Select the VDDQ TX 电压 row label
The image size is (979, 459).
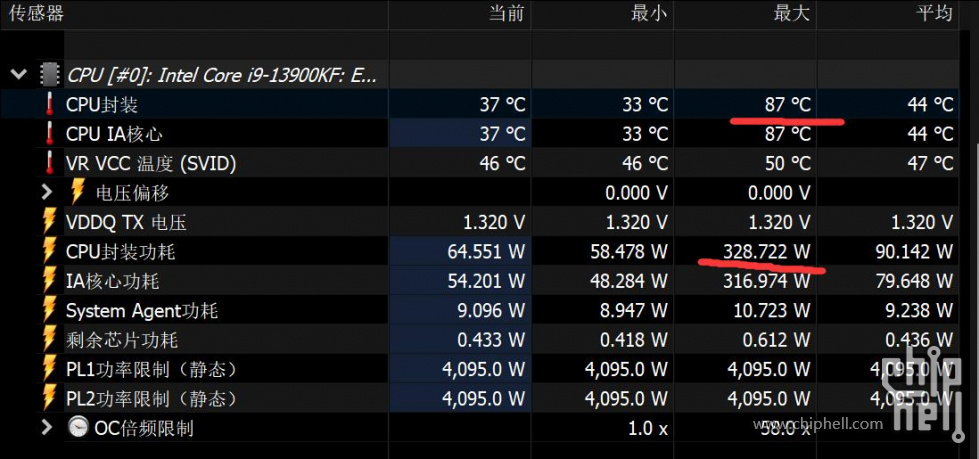(126, 222)
